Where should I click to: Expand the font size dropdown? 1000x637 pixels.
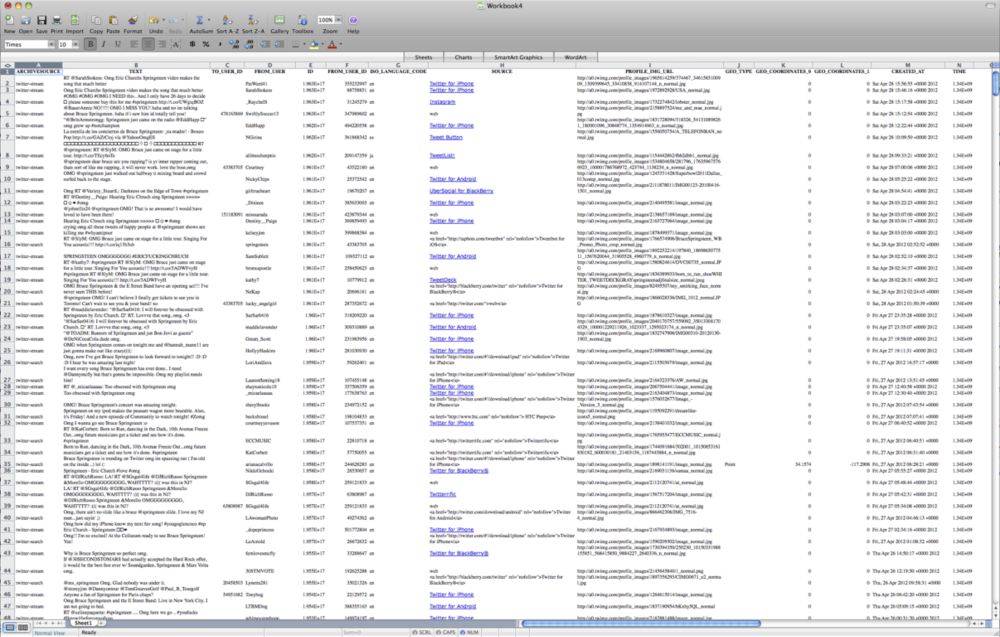pyautogui.click(x=76, y=45)
